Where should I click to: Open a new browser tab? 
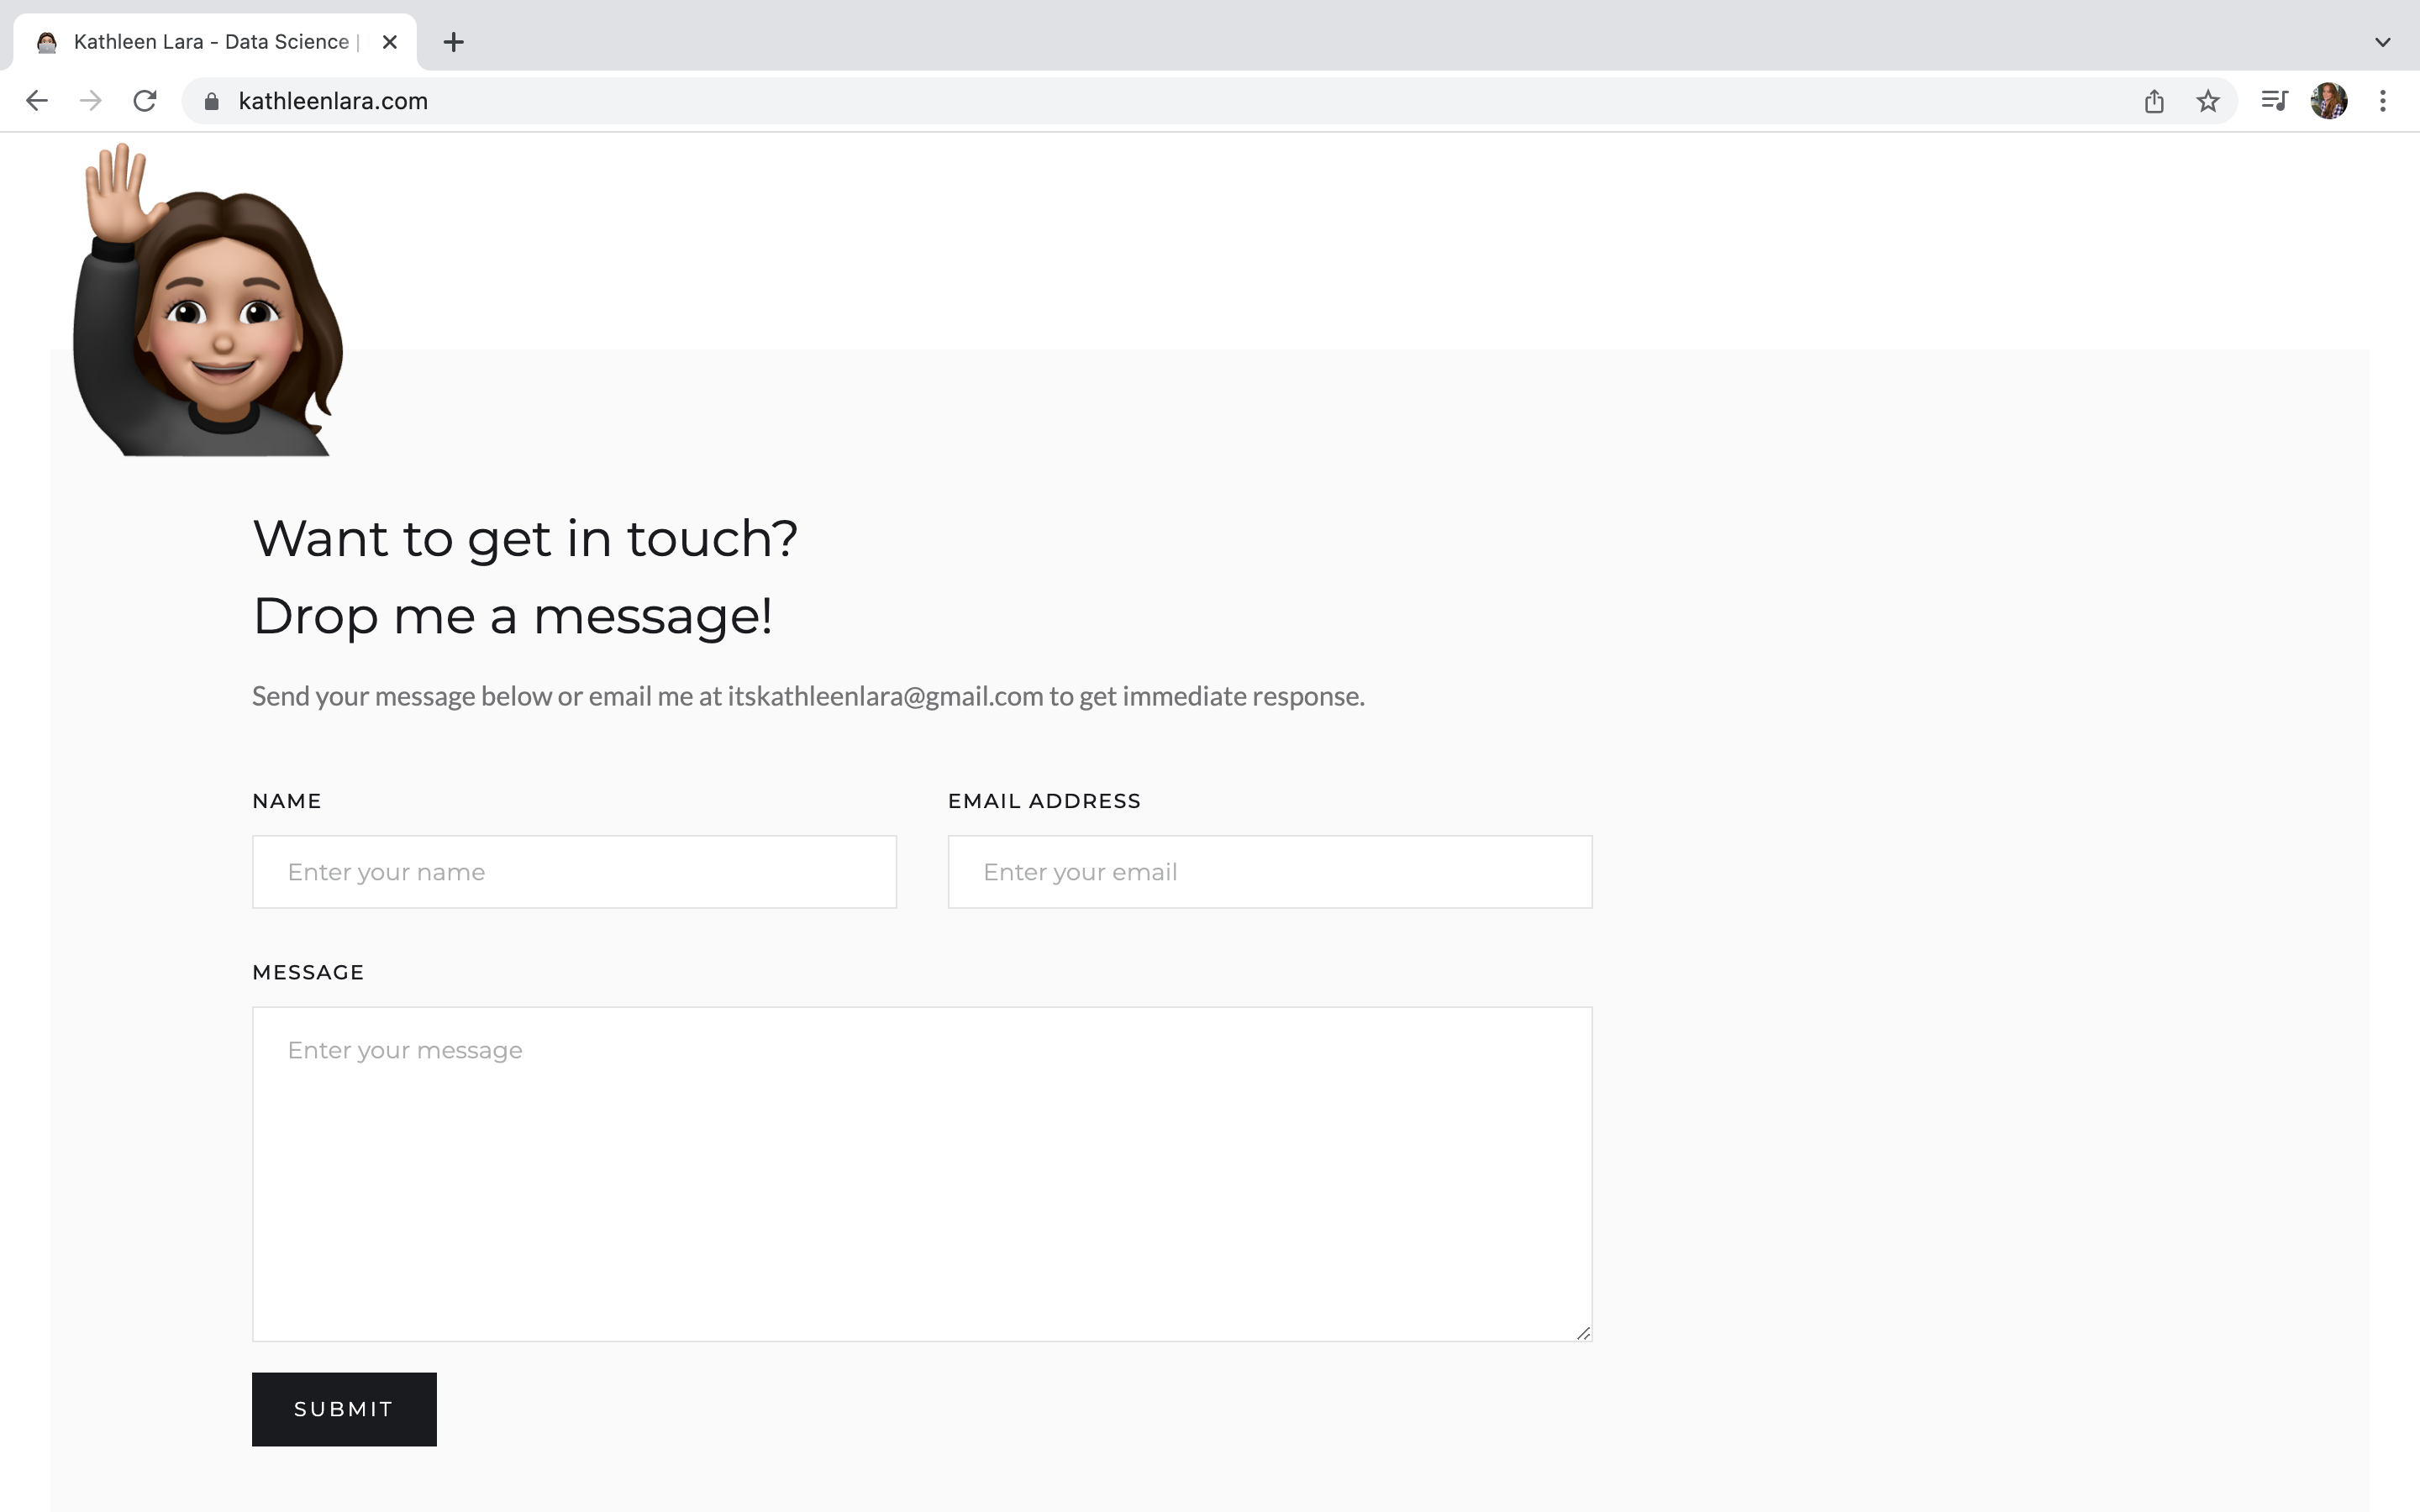(x=453, y=42)
